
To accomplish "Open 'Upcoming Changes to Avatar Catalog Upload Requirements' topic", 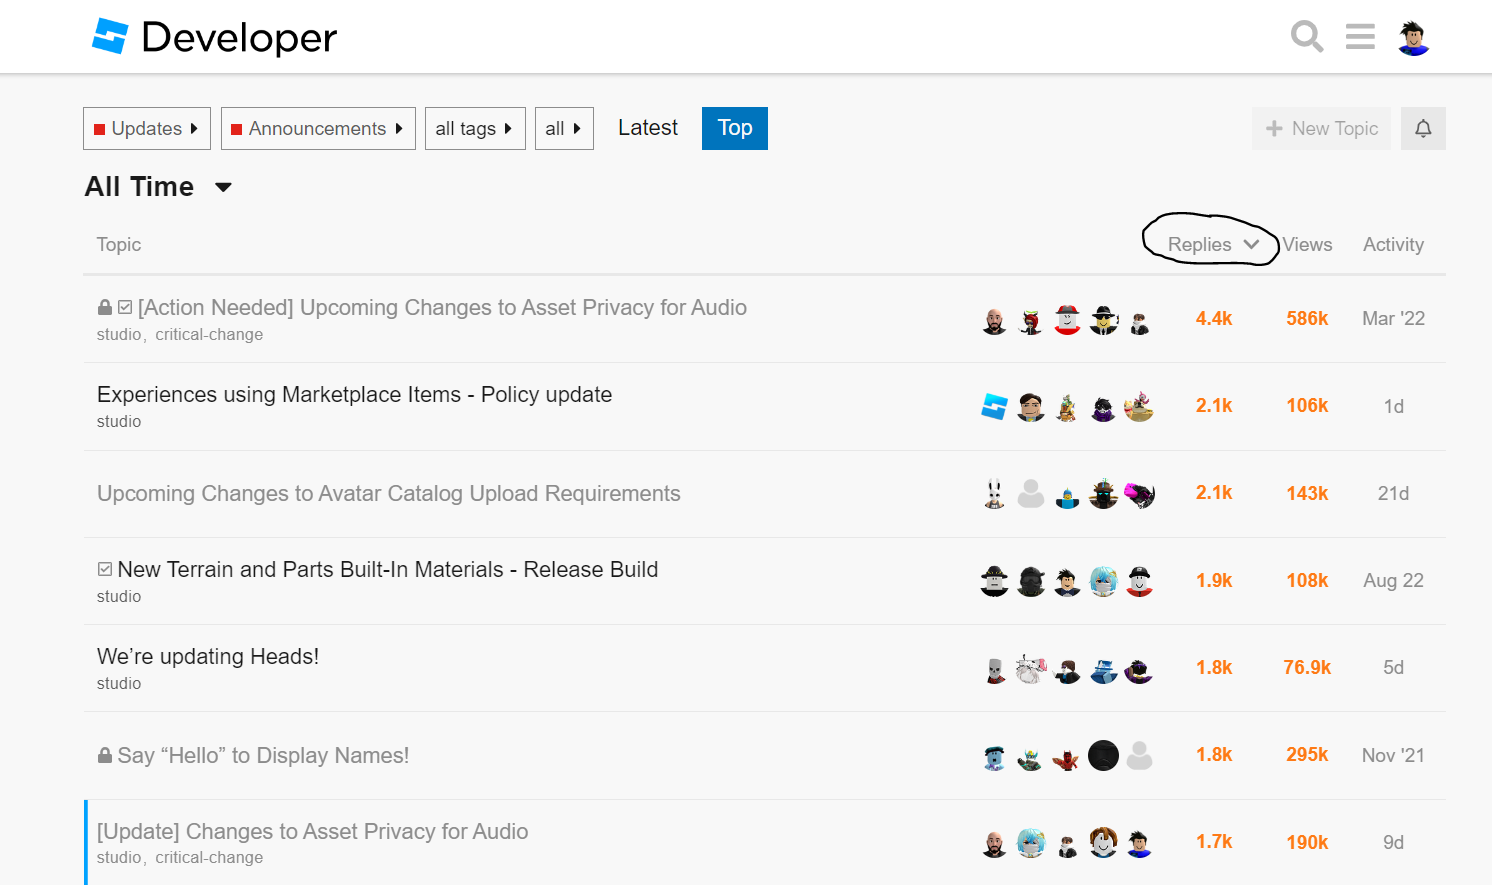I will coord(389,493).
